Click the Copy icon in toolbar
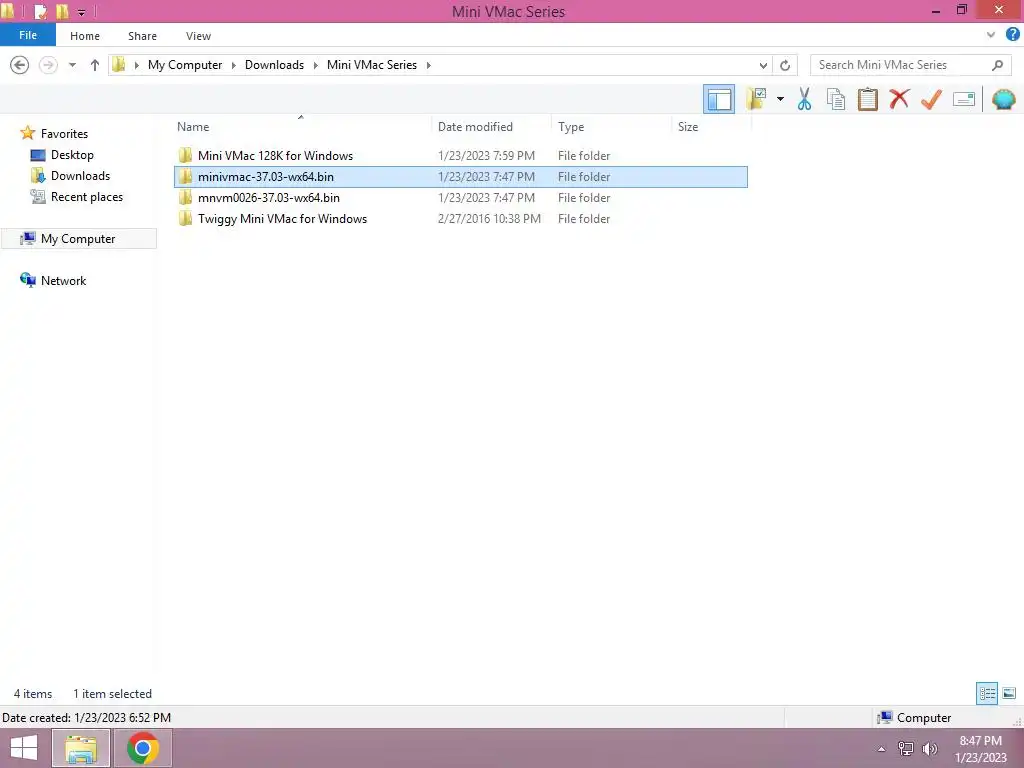1024x768 pixels. pyautogui.click(x=836, y=99)
